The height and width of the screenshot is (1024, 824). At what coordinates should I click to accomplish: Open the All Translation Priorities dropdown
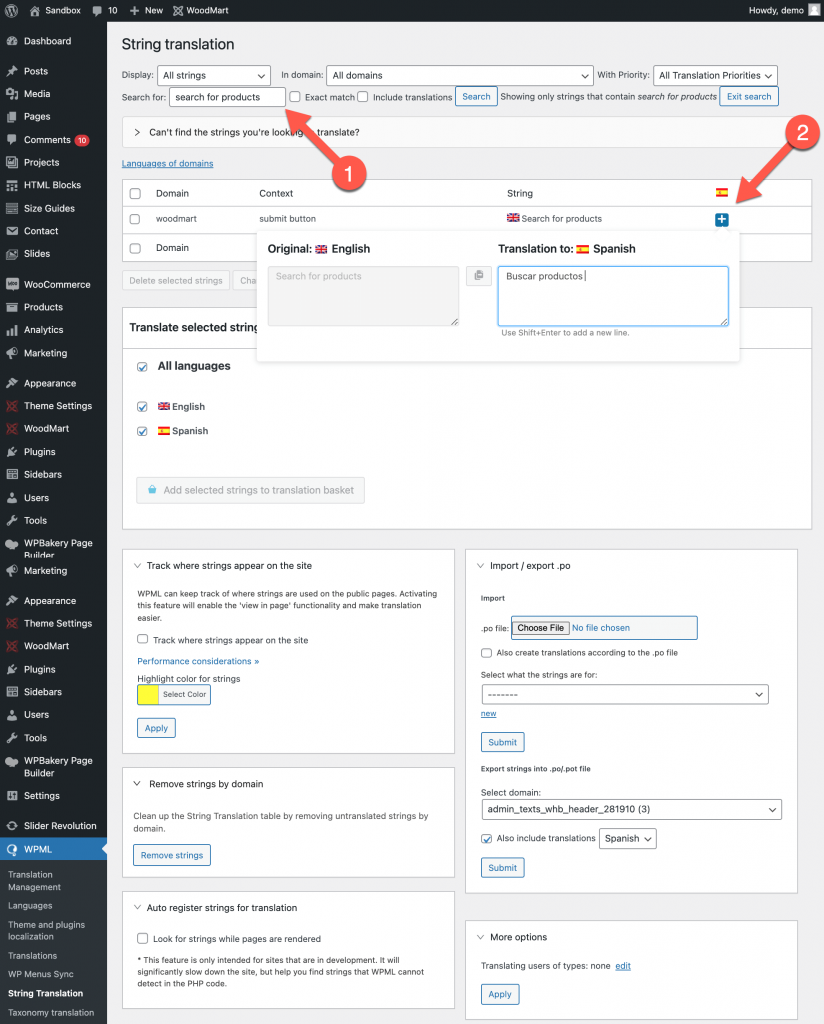click(x=716, y=76)
